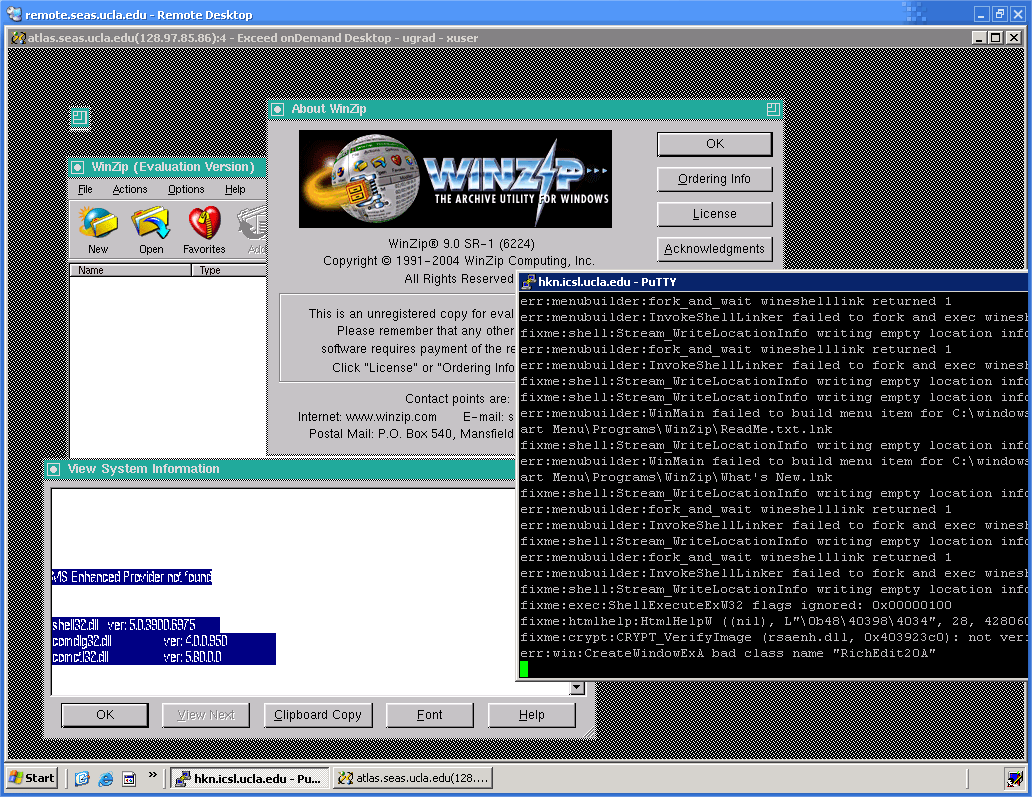Click the Windows Start button
The width and height of the screenshot is (1032, 797).
point(32,779)
